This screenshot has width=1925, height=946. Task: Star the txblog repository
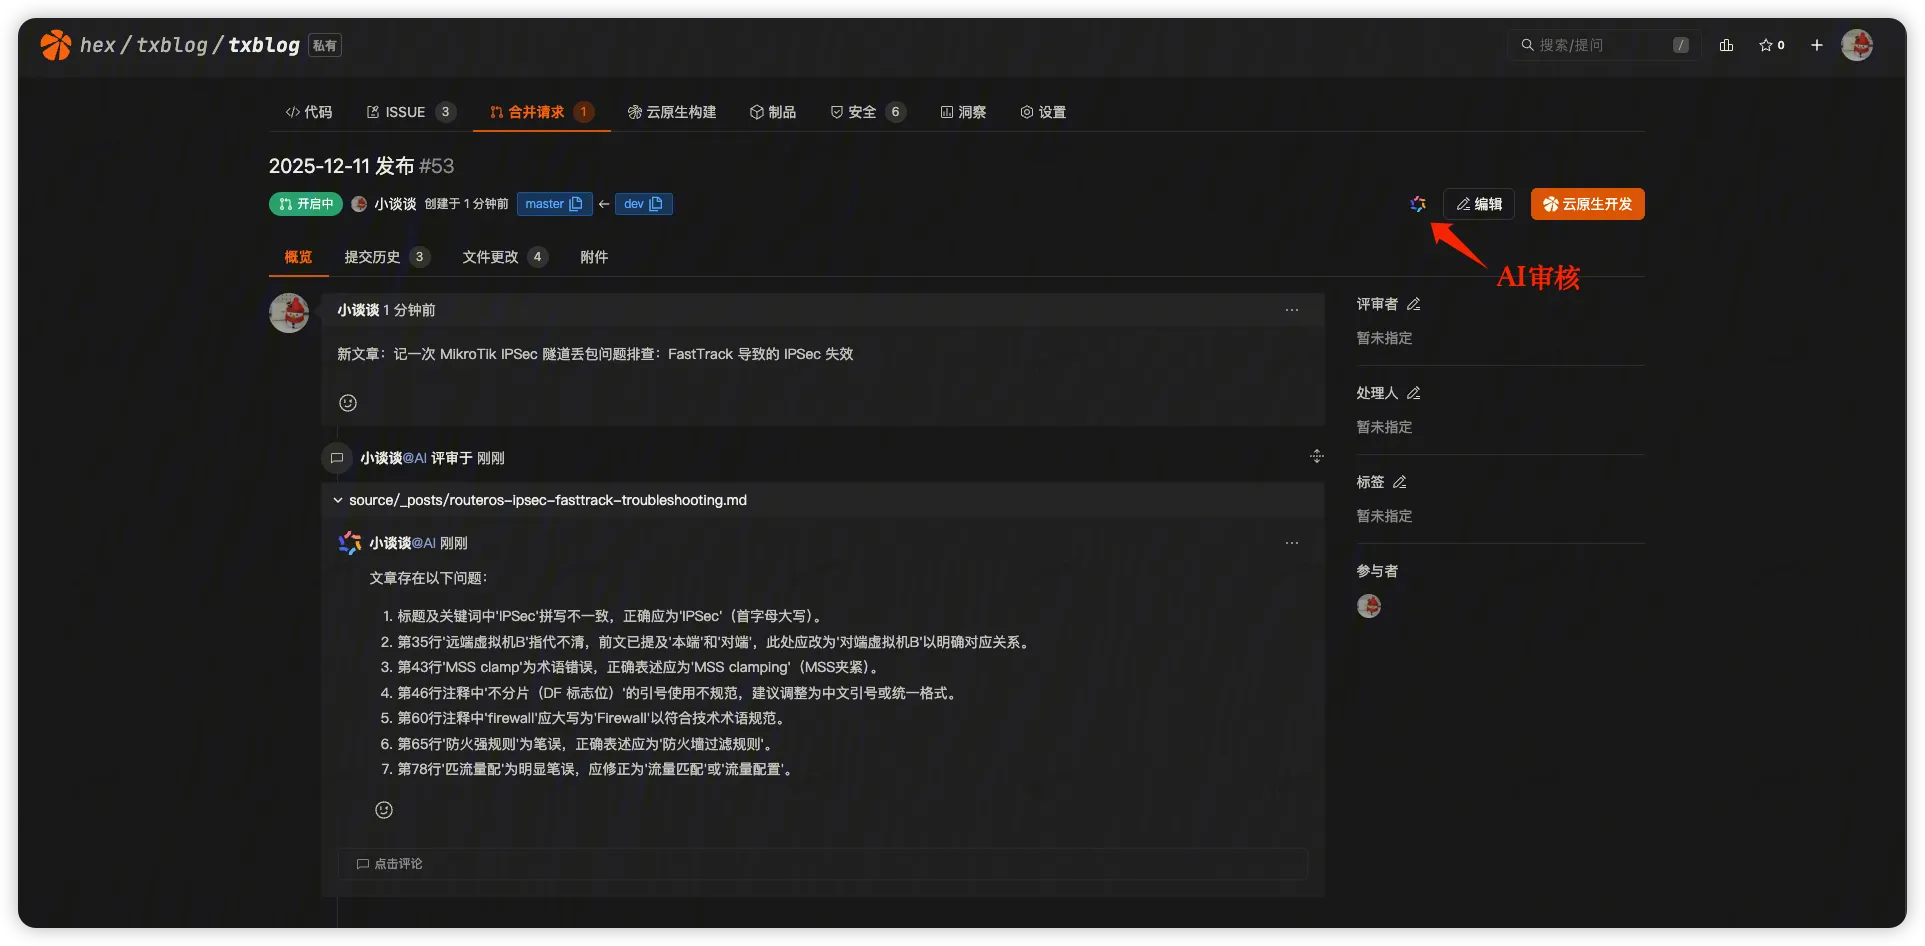tap(1771, 45)
